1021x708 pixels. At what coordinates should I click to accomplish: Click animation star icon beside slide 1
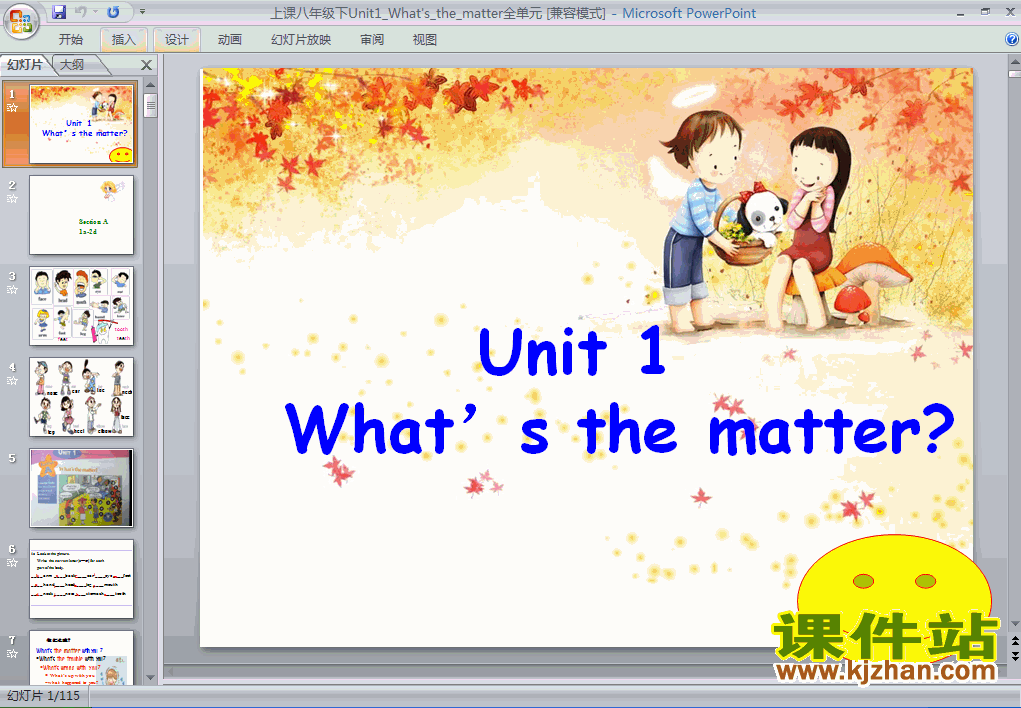tap(12, 108)
